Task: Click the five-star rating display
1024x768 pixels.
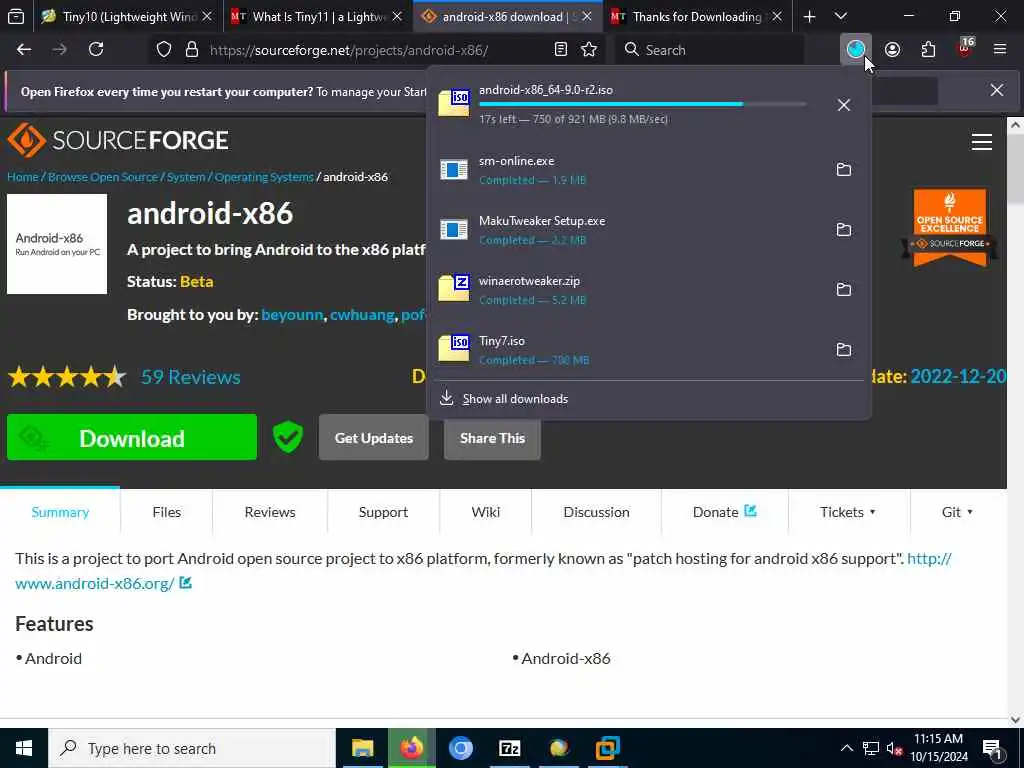Action: click(x=67, y=377)
